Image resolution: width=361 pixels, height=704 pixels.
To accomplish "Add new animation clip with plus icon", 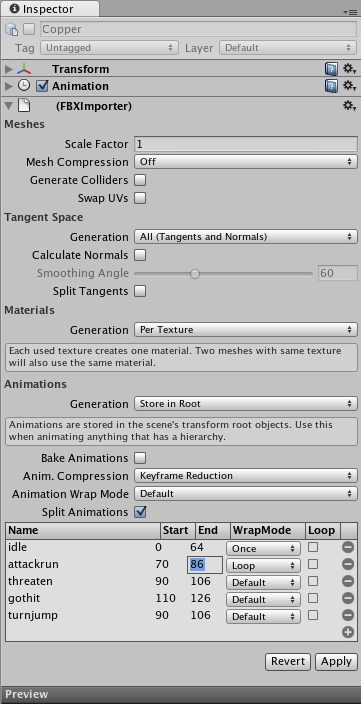I will coord(348,632).
